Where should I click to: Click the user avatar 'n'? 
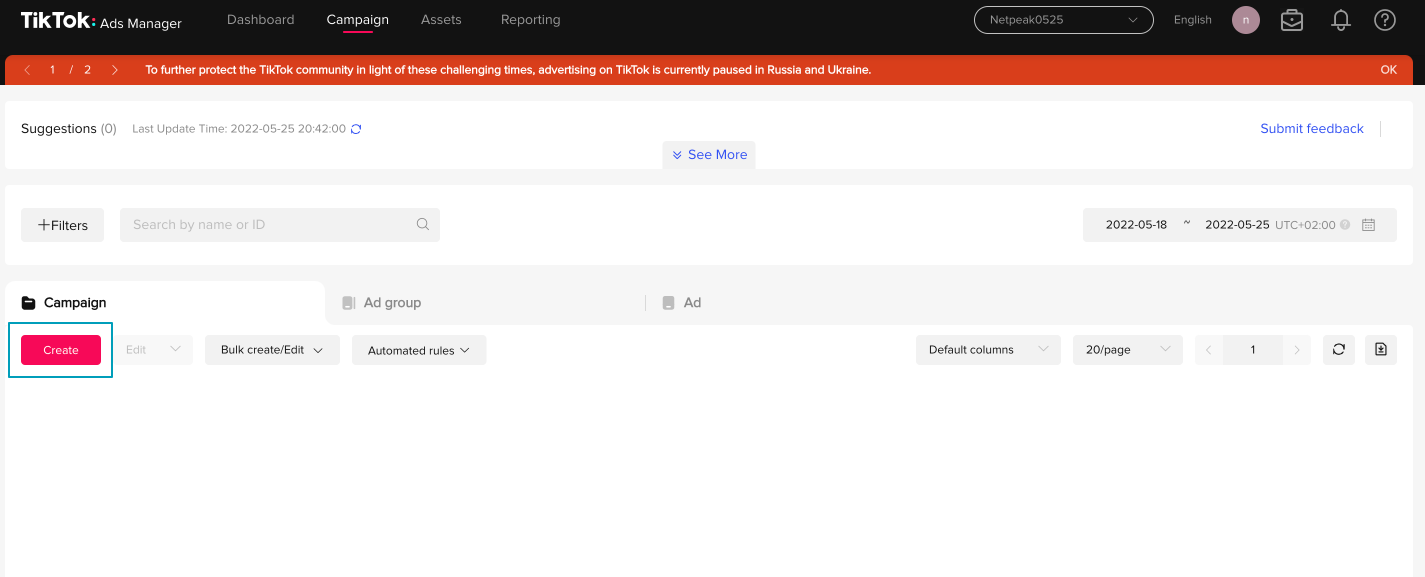pos(1246,20)
